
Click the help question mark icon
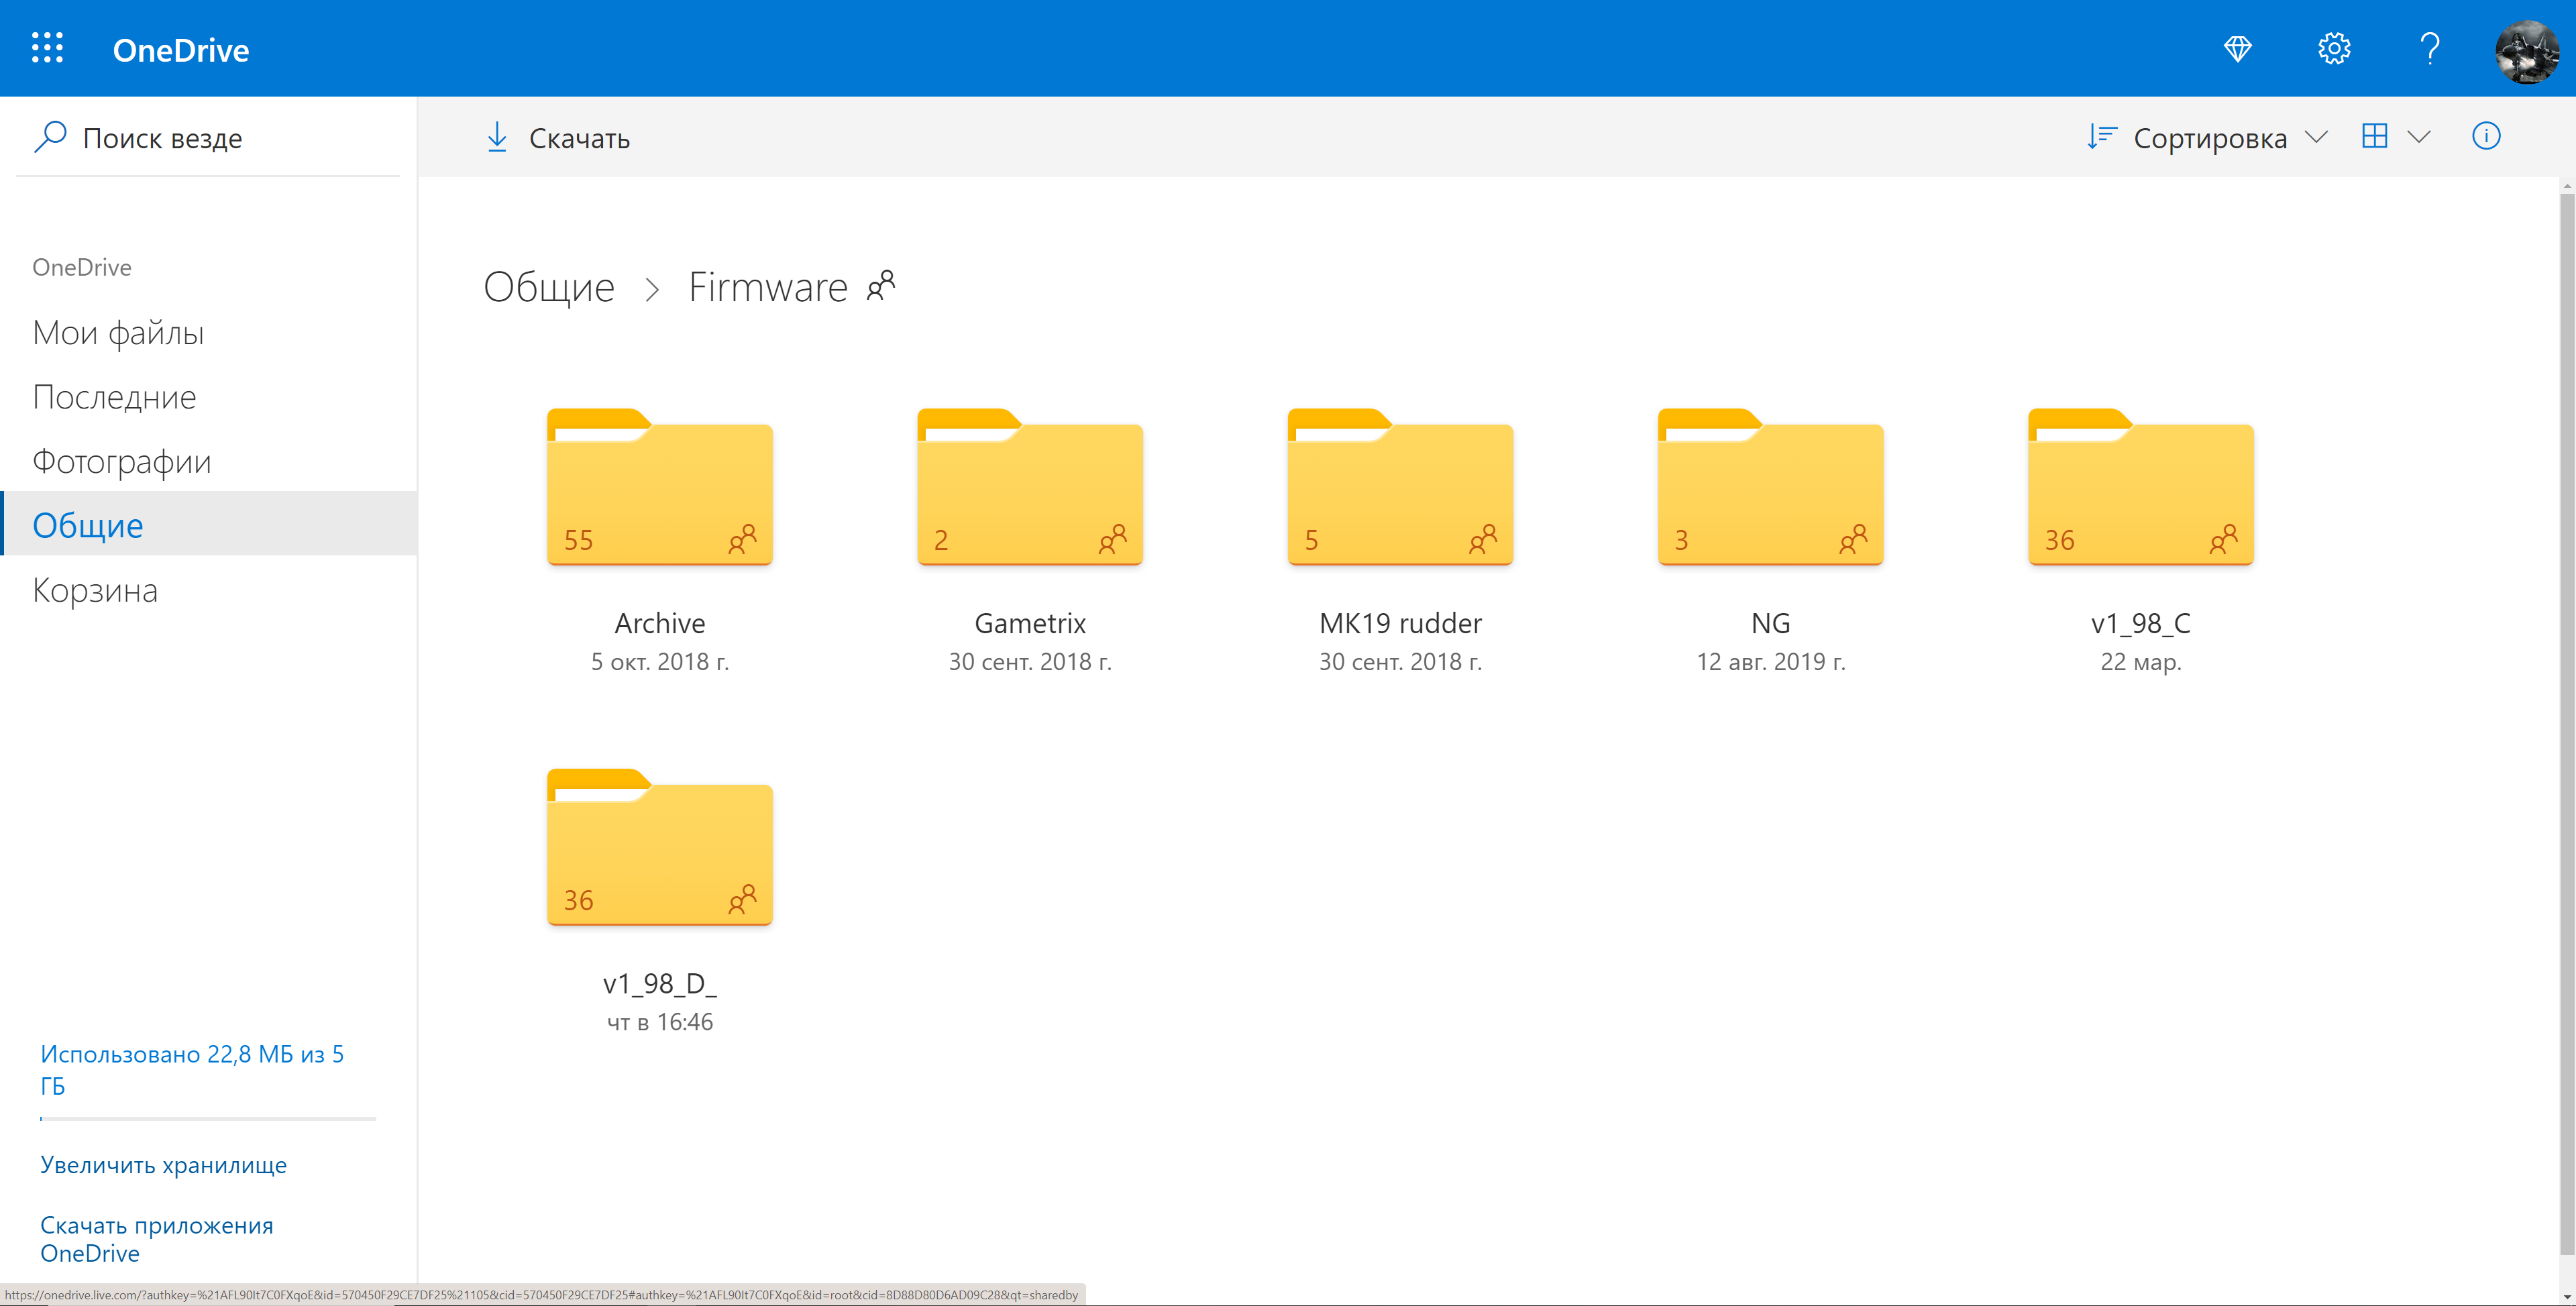[x=2429, y=48]
